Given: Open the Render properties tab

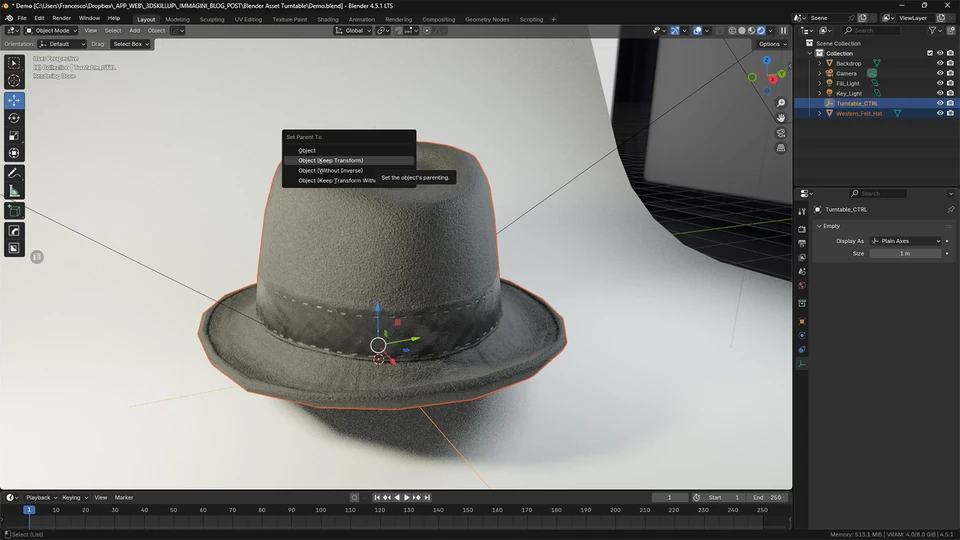Looking at the screenshot, I should pyautogui.click(x=802, y=229).
